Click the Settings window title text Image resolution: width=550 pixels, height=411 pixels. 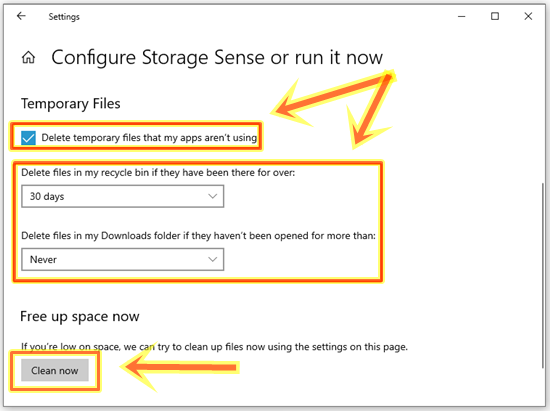[64, 16]
